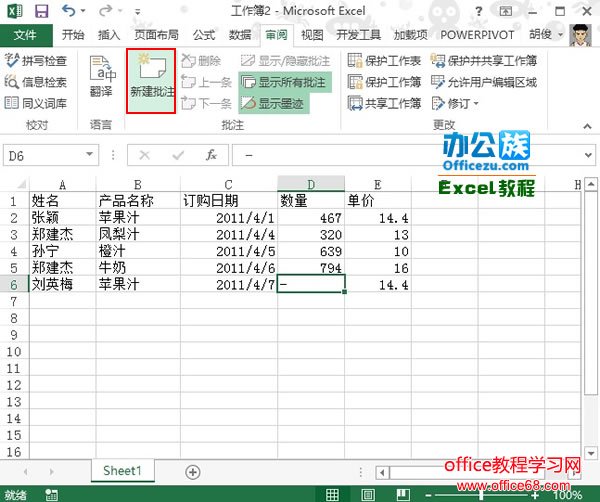Click the zoom out minus button
This screenshot has width=600, height=502.
coord(428,495)
